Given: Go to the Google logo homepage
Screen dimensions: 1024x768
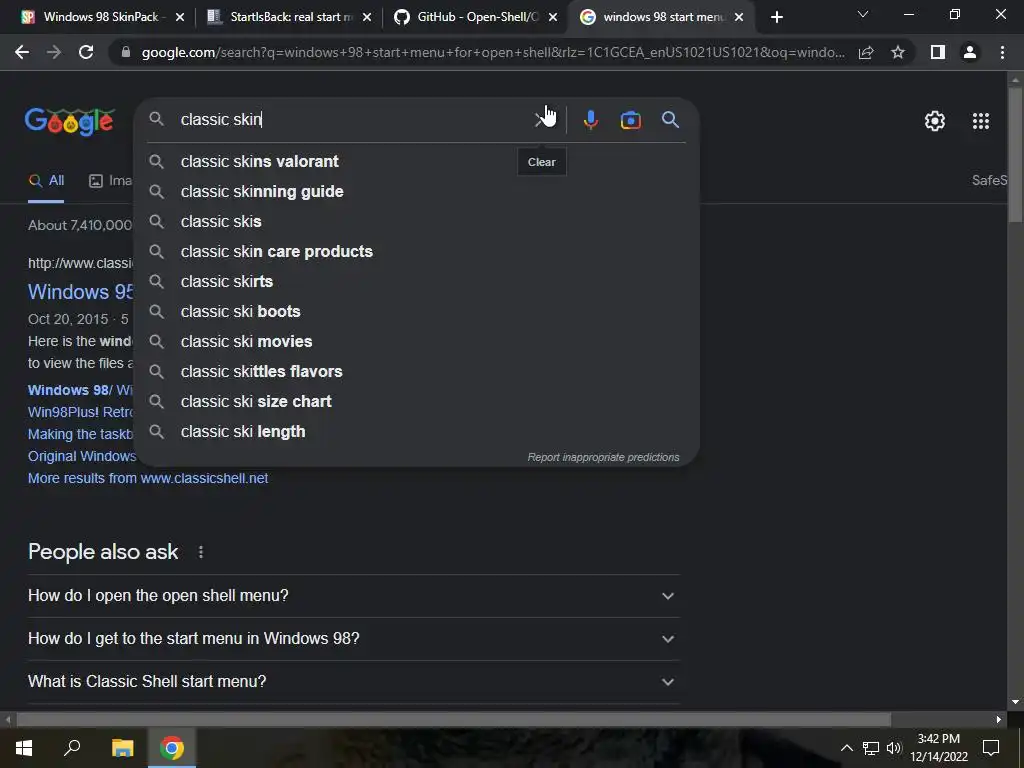Looking at the screenshot, I should (x=69, y=121).
